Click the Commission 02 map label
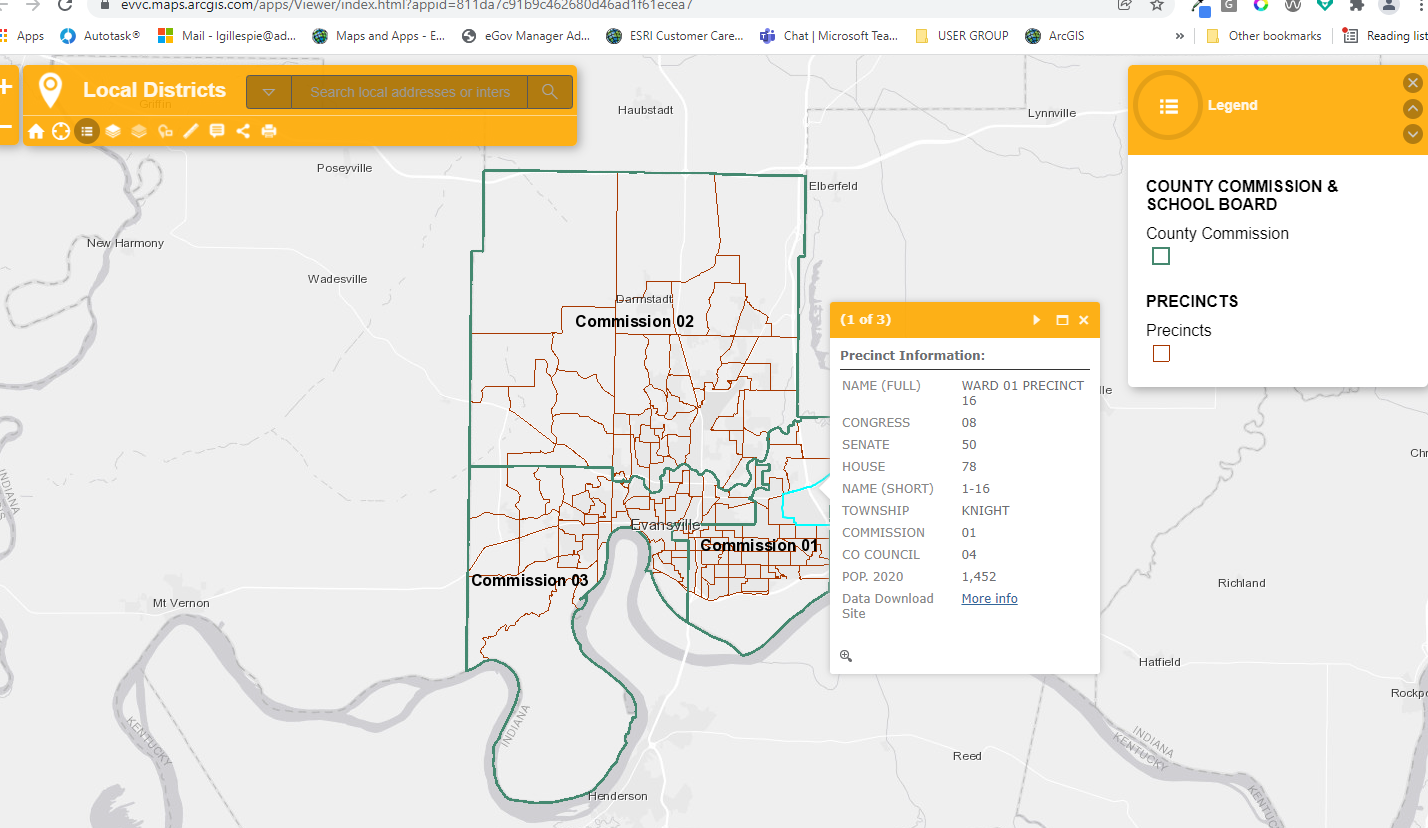The height and width of the screenshot is (828, 1428). [634, 321]
